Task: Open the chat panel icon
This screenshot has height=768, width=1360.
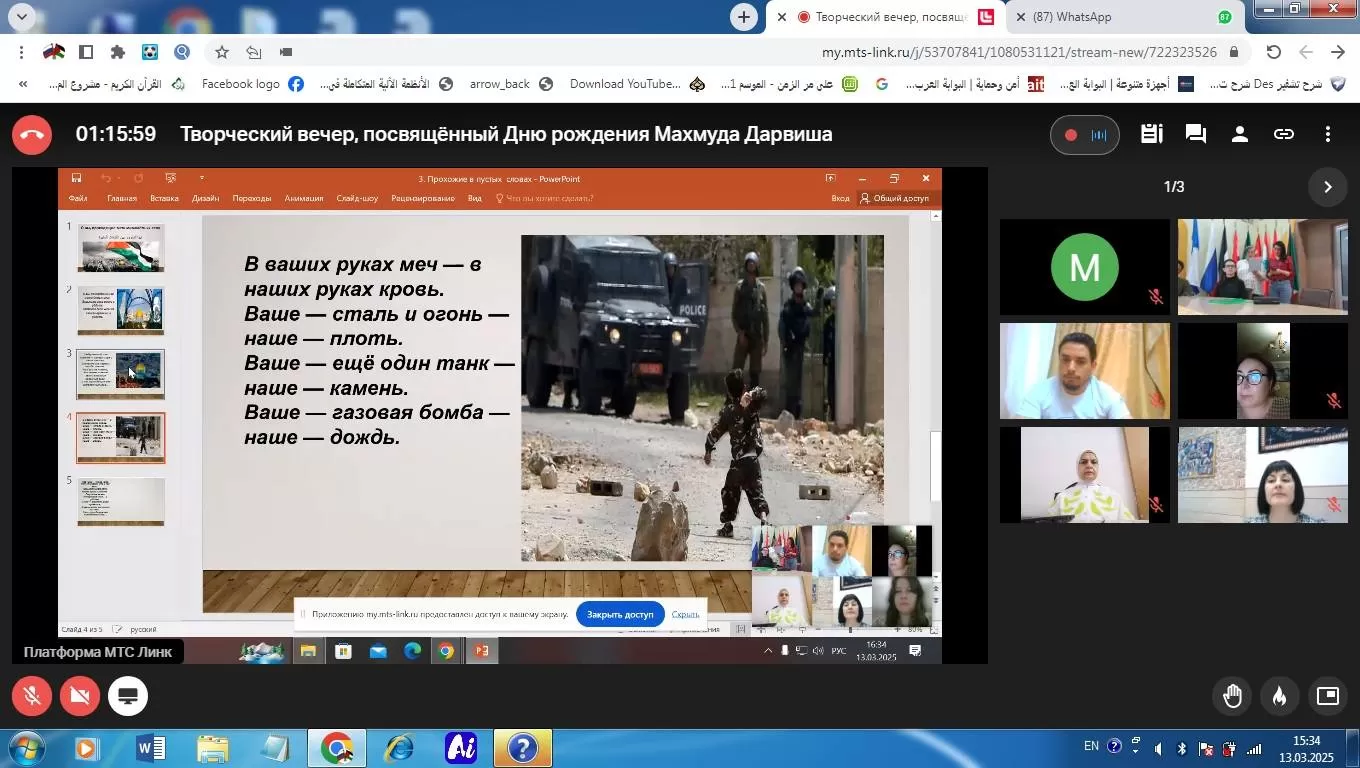Action: [x=1195, y=134]
